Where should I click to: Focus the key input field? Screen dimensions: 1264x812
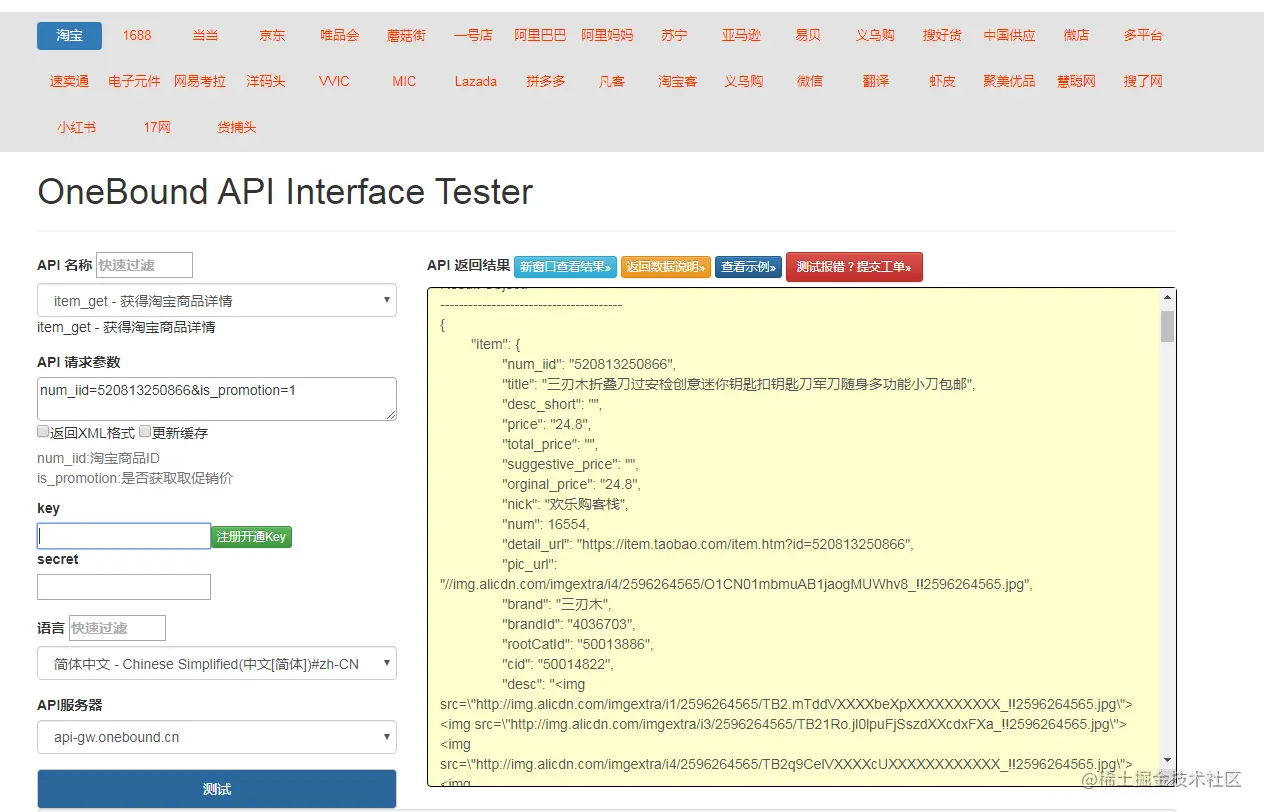coord(124,536)
